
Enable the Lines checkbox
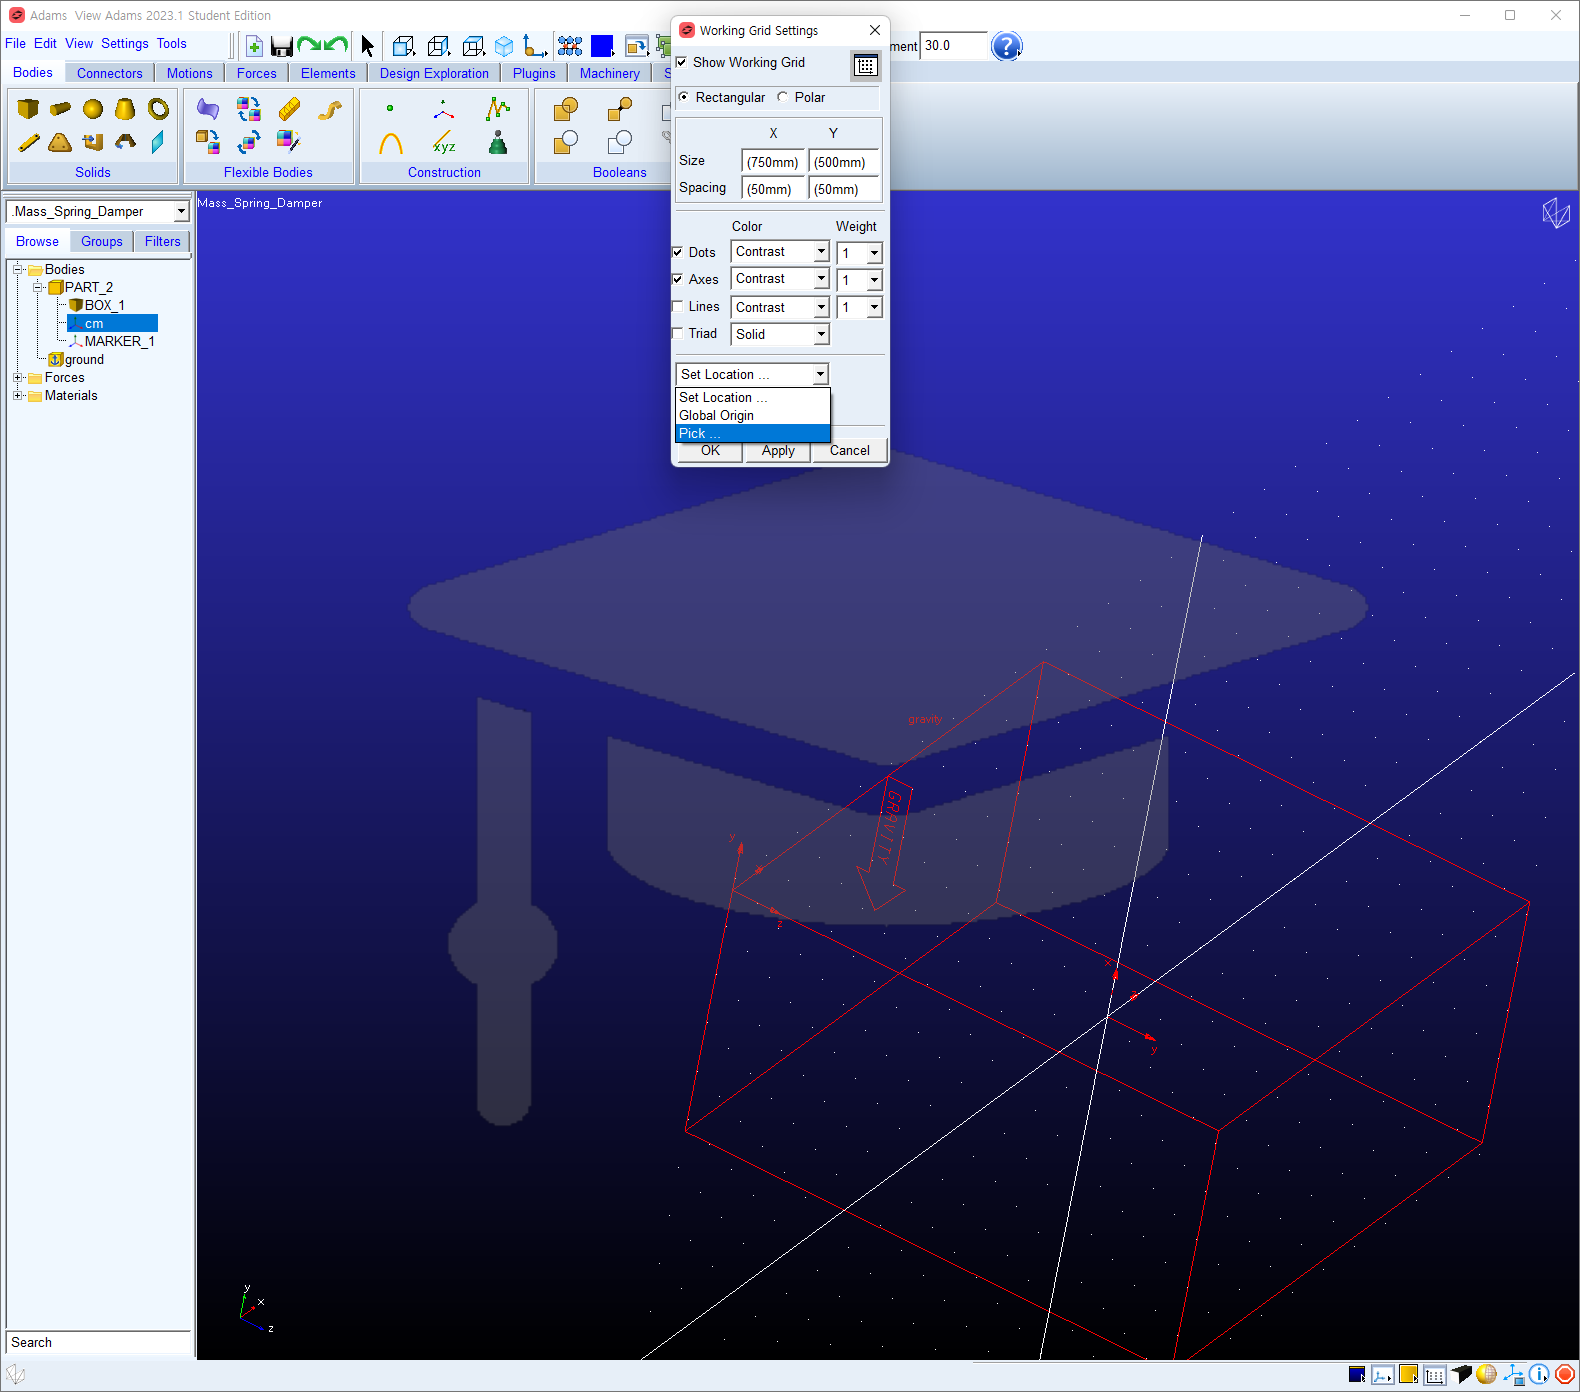click(x=678, y=307)
